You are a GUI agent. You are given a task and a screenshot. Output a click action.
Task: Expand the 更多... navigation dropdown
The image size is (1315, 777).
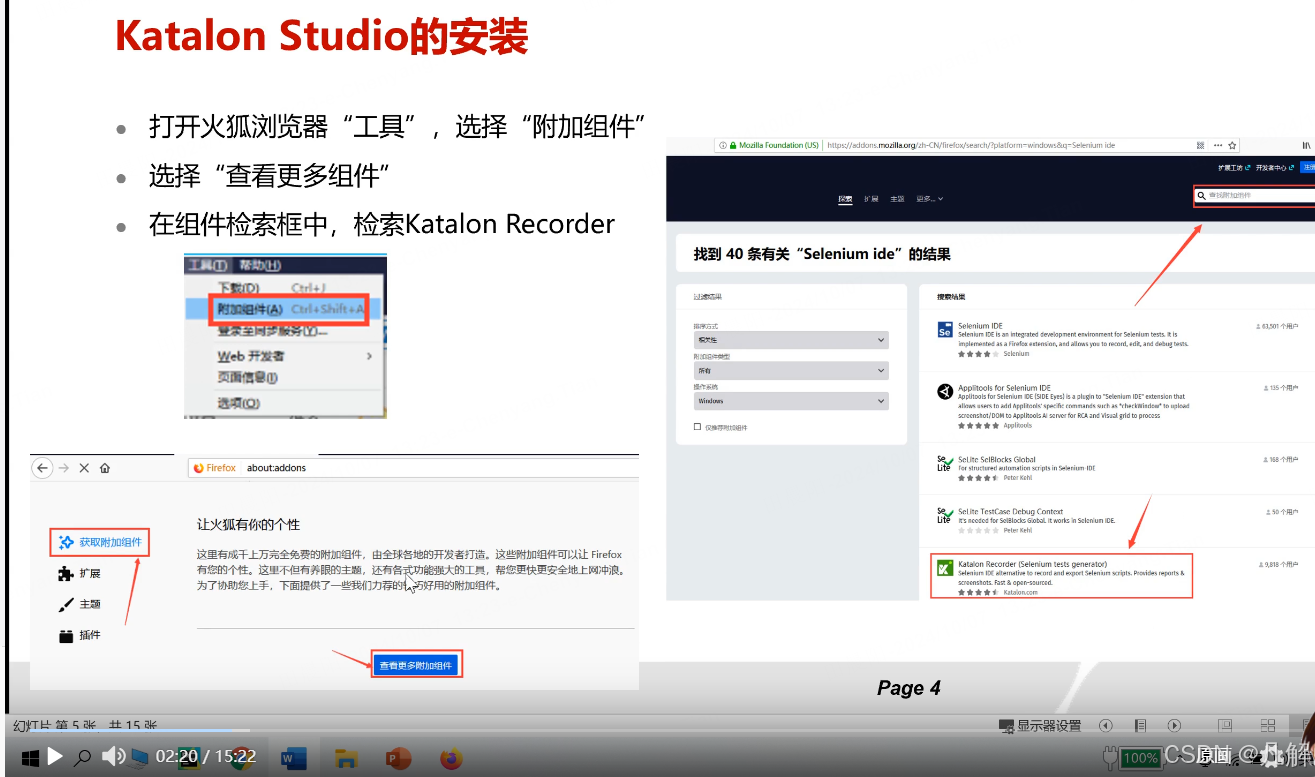930,198
